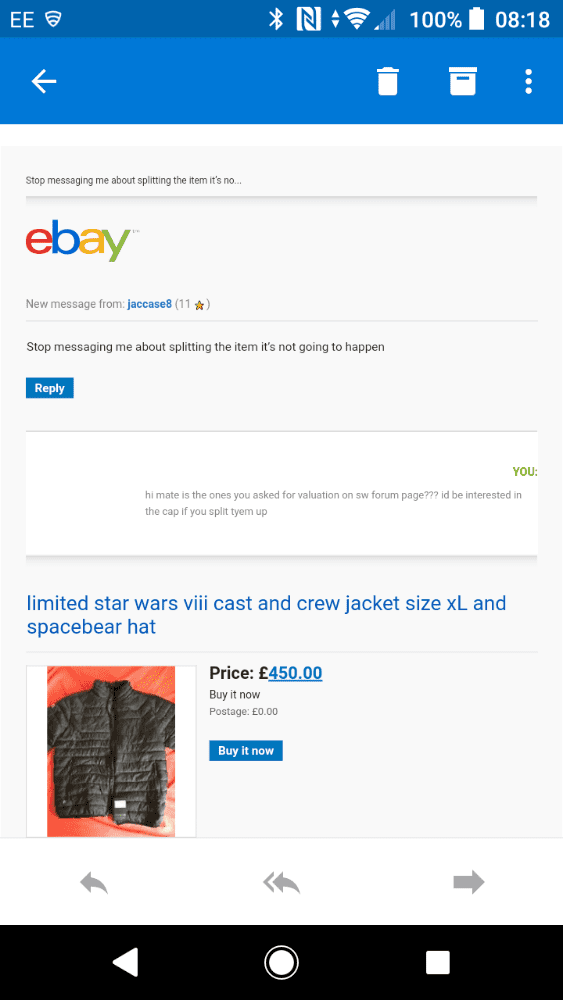
Task: Tap the Android back navigation button
Action: click(126, 962)
